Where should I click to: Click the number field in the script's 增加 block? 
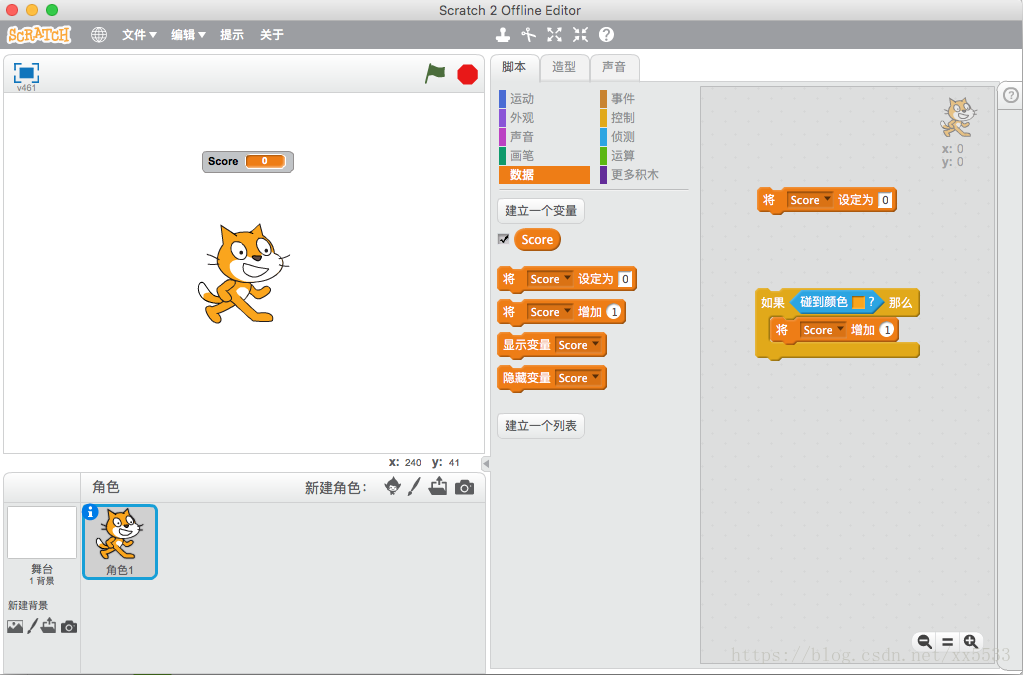pos(887,330)
